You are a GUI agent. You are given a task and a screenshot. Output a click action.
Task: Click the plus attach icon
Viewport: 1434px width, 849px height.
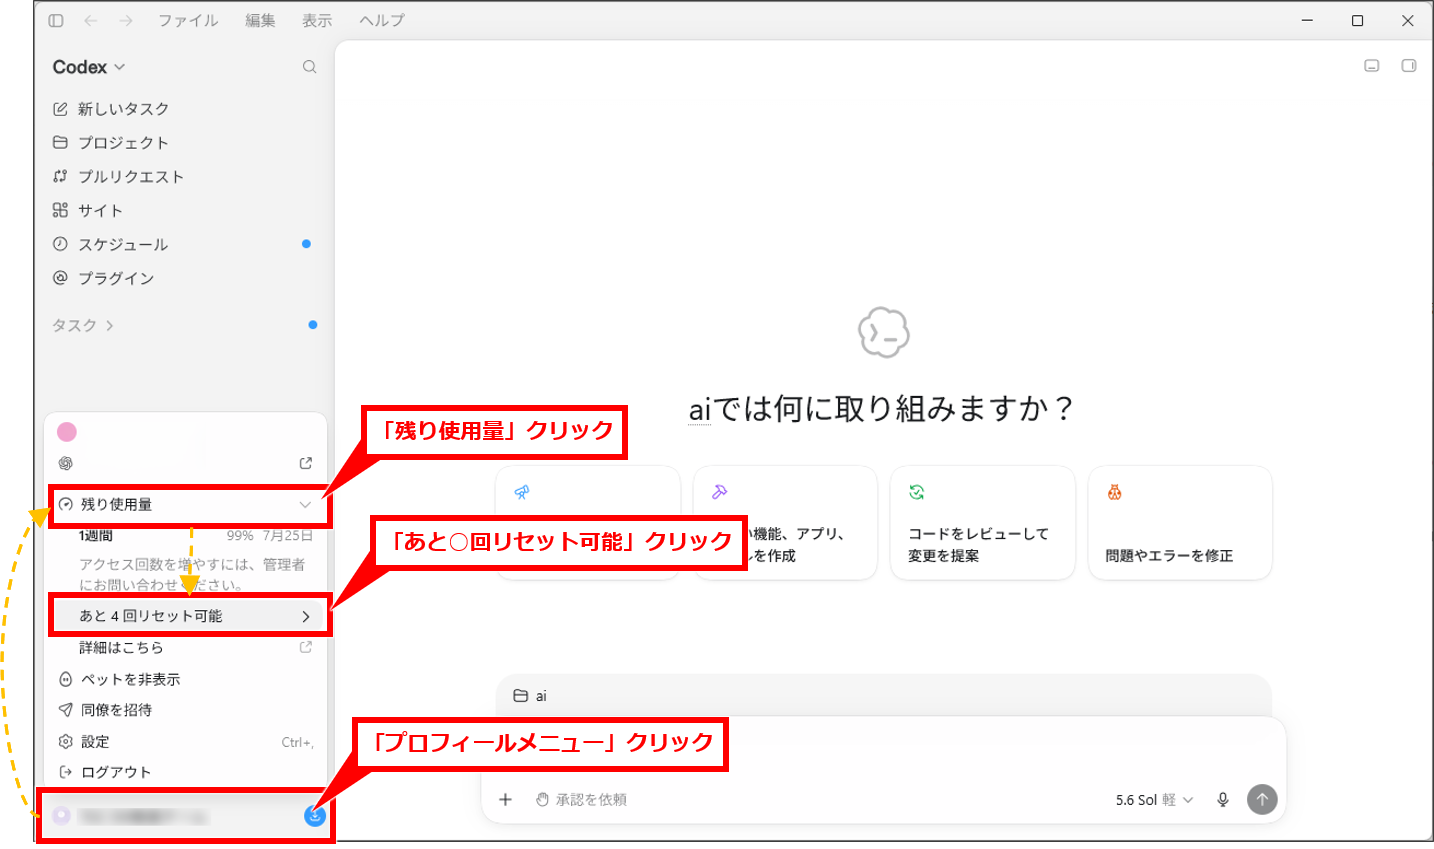click(506, 800)
